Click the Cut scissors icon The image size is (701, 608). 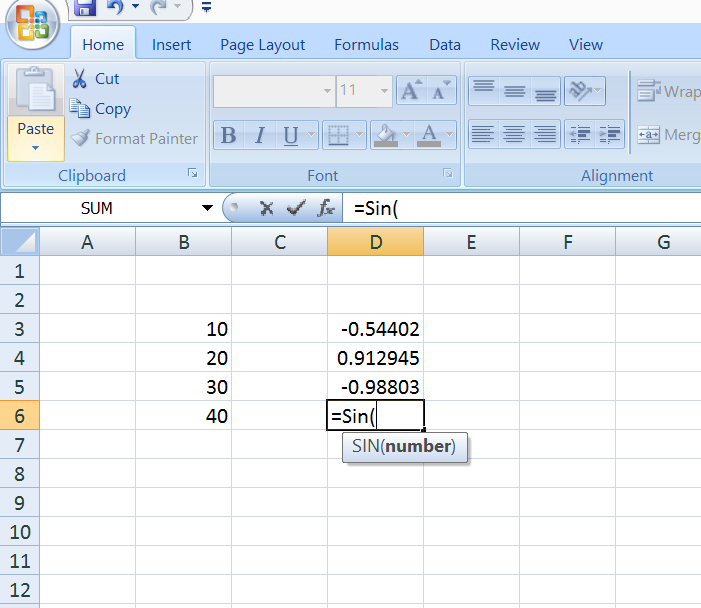[80, 79]
